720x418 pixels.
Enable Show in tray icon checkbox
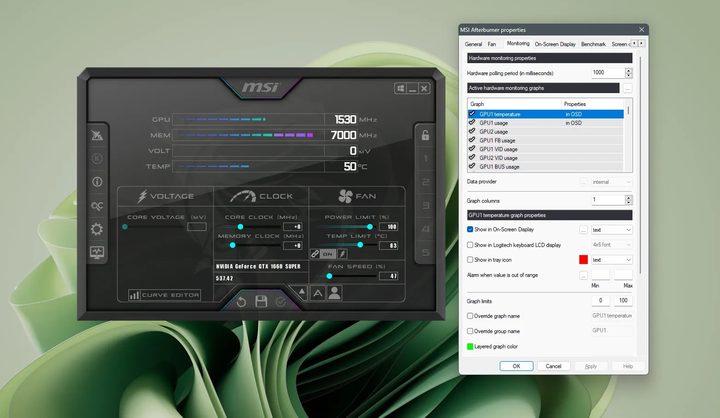tap(471, 259)
